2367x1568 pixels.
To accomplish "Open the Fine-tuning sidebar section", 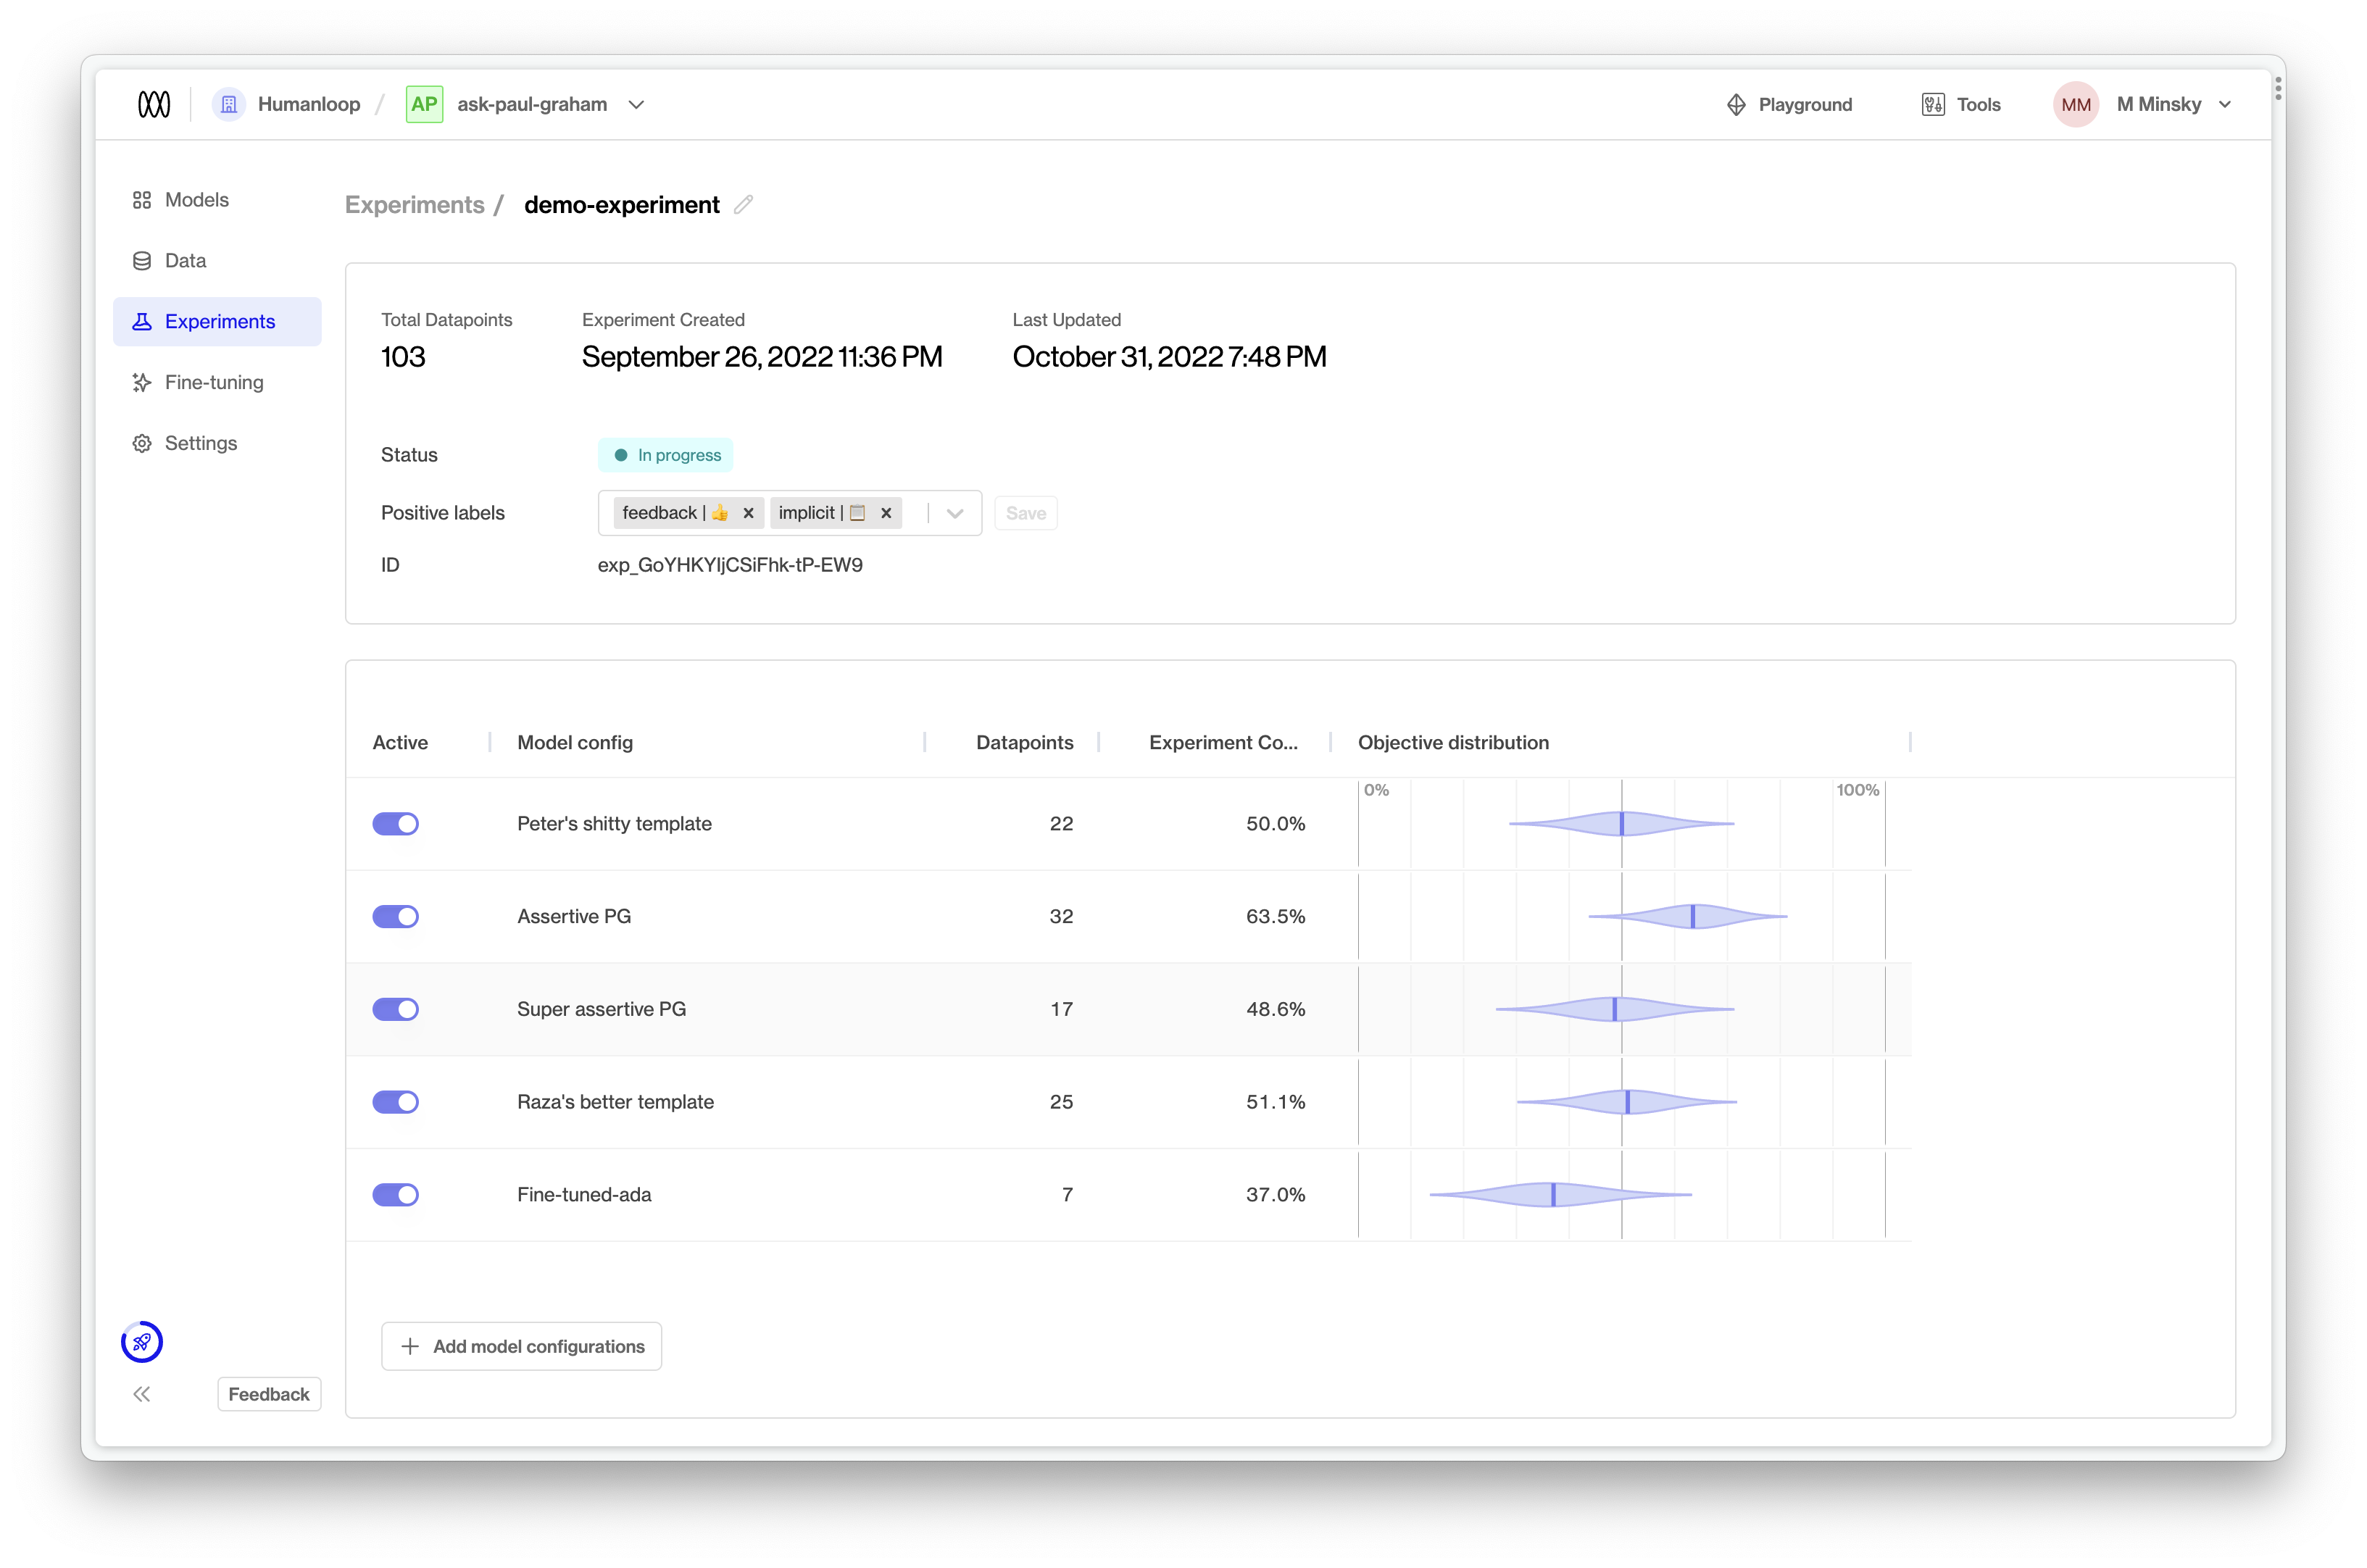I will click(214, 382).
